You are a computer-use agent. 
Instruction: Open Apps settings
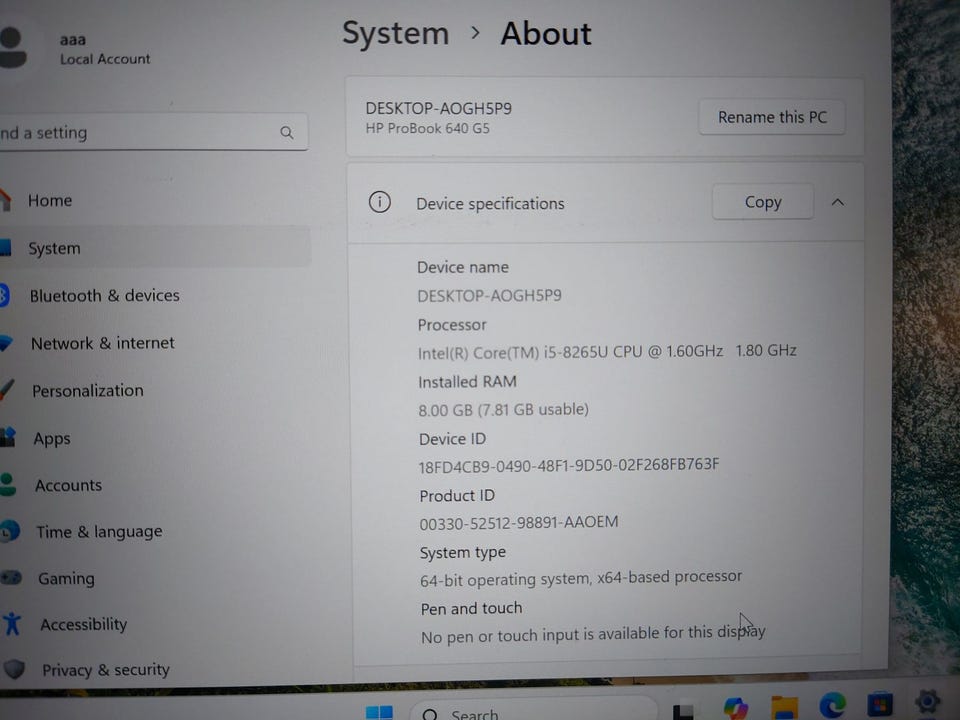click(52, 438)
